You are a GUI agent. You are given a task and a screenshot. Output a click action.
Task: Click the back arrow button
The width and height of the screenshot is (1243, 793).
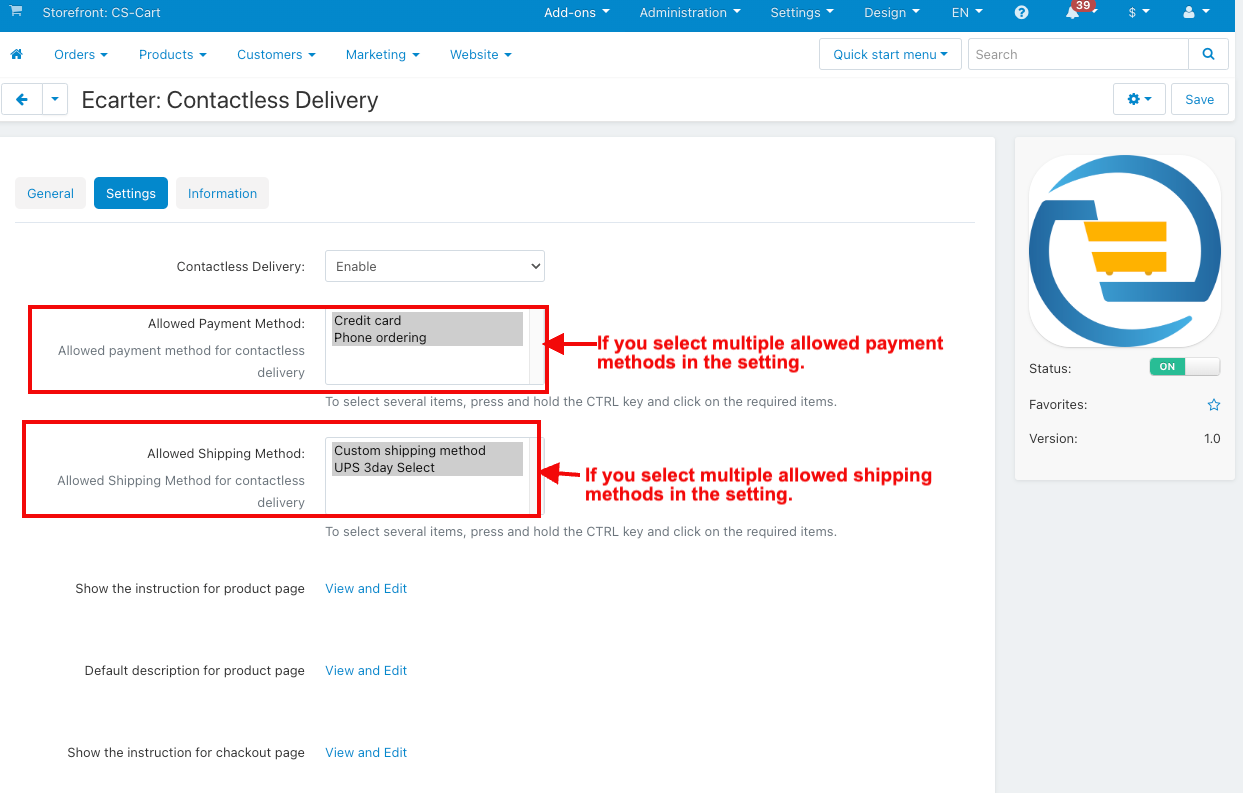coord(22,99)
